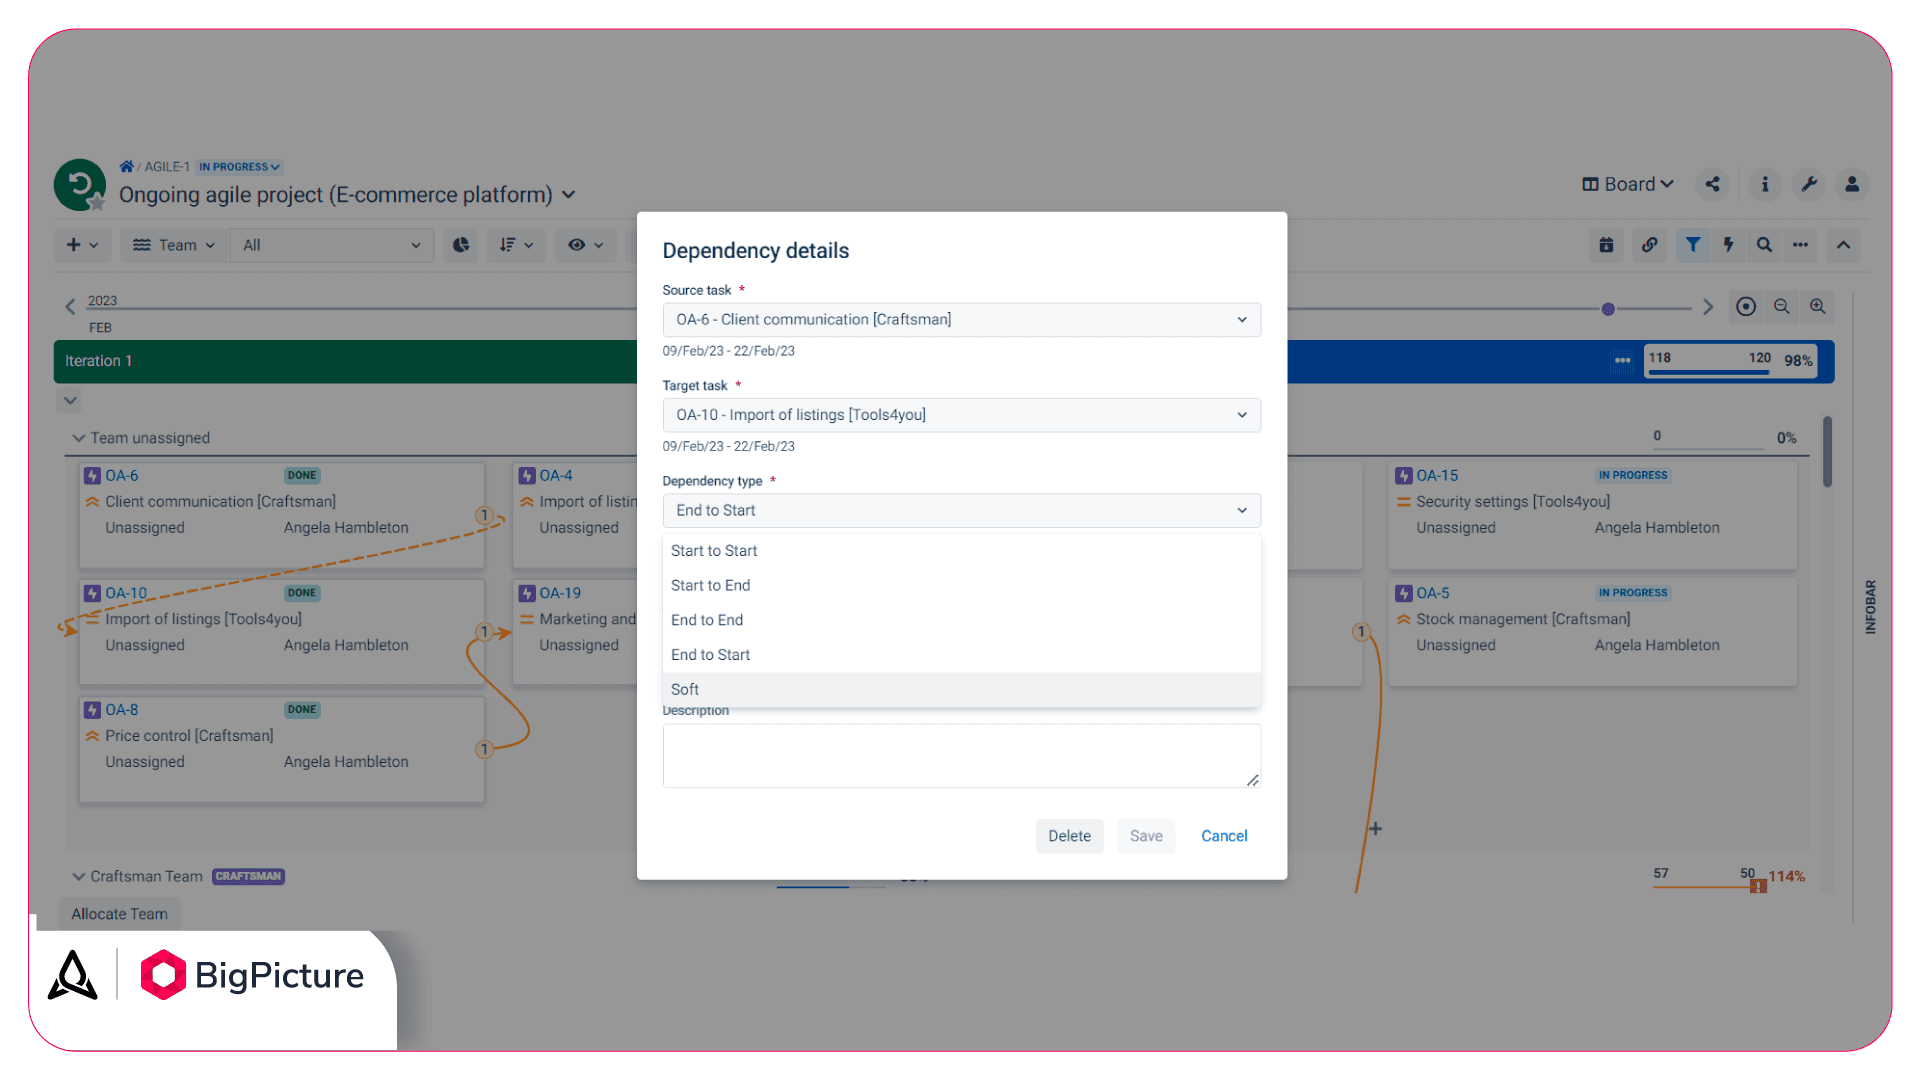Click the timeline slider handle

tap(1608, 309)
